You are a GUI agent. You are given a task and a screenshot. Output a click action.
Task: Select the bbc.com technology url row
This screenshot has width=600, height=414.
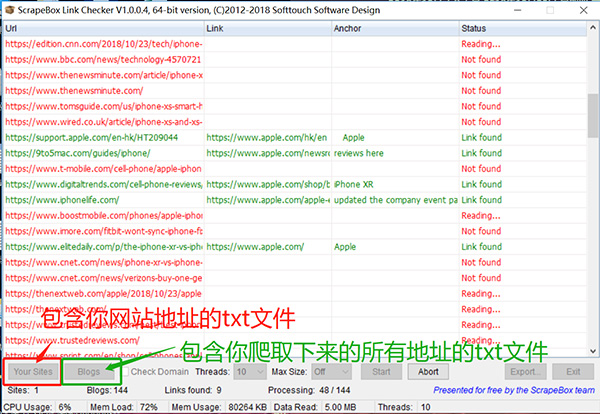coord(295,60)
